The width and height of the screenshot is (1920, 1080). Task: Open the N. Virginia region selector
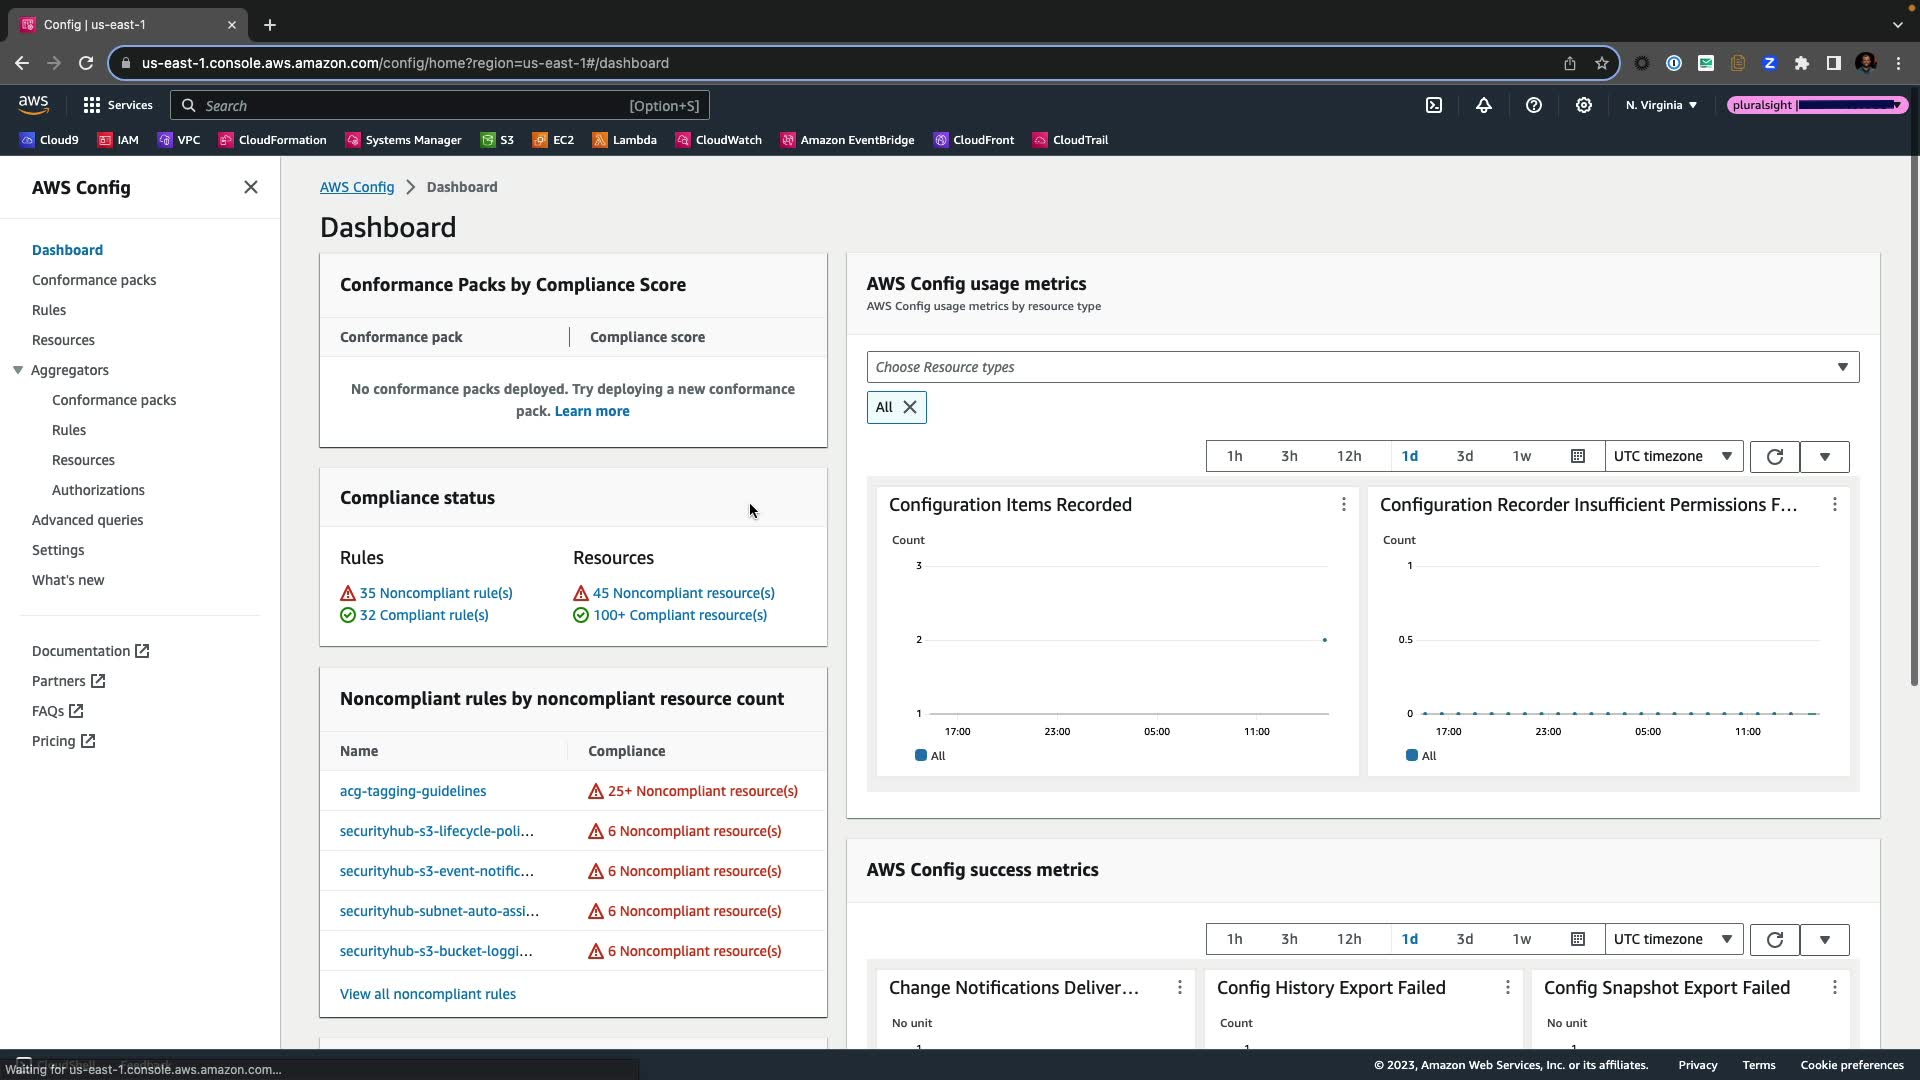[1661, 105]
